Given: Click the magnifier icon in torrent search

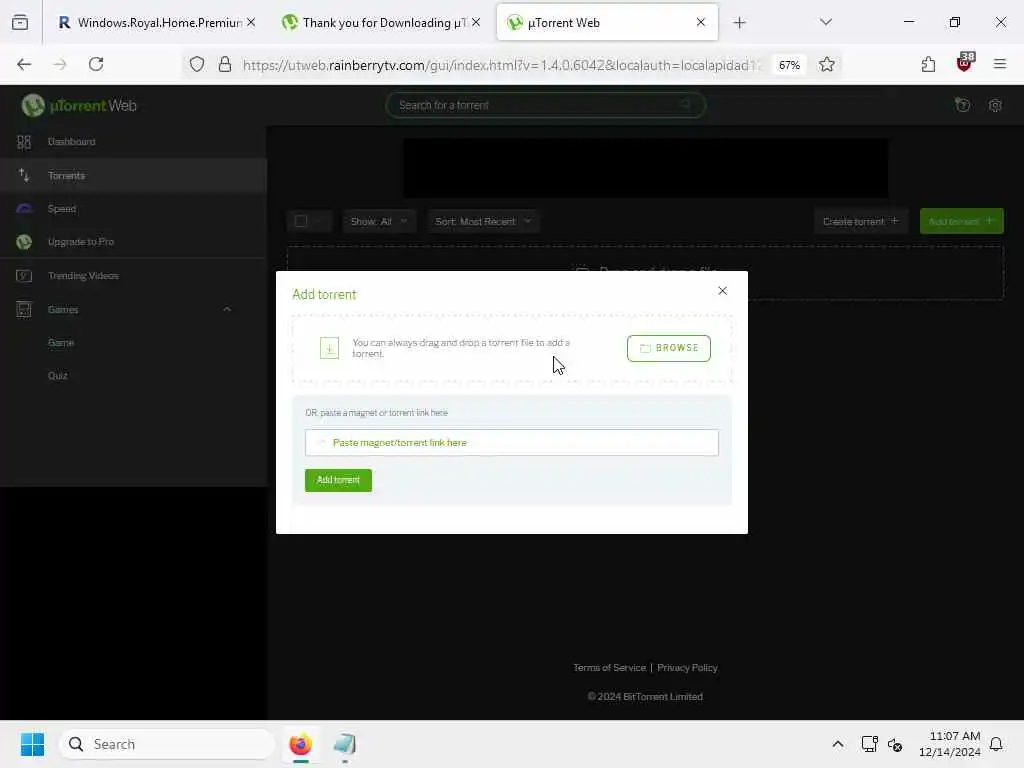Looking at the screenshot, I should coord(685,105).
